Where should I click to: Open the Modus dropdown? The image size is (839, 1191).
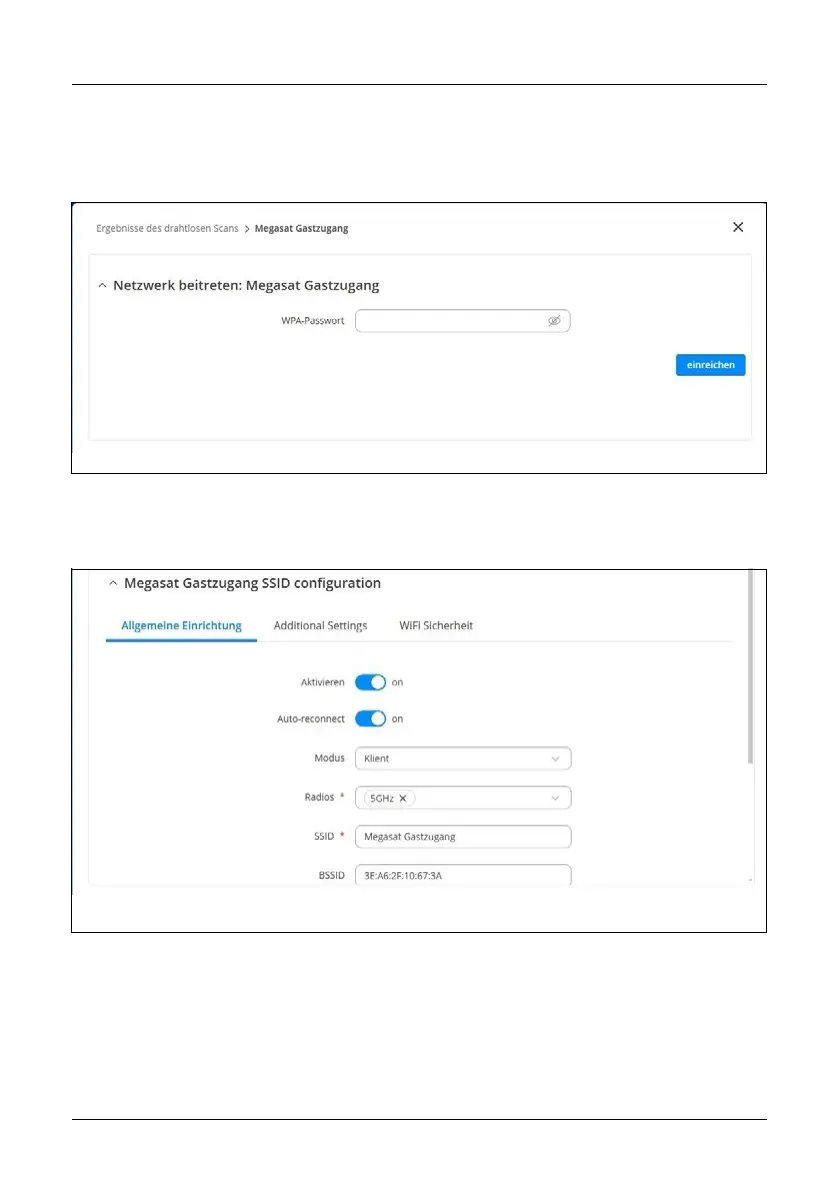point(462,759)
